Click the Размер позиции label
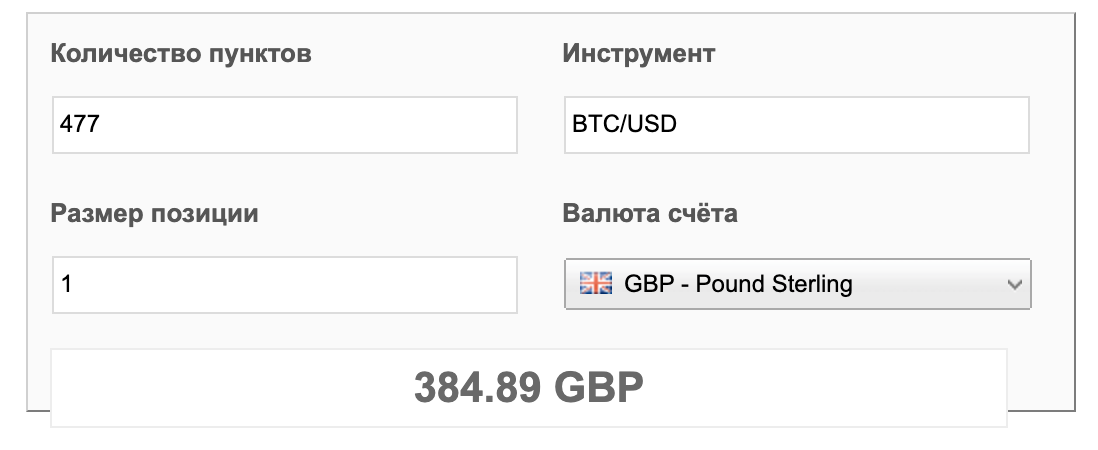This screenshot has width=1098, height=450. [154, 213]
